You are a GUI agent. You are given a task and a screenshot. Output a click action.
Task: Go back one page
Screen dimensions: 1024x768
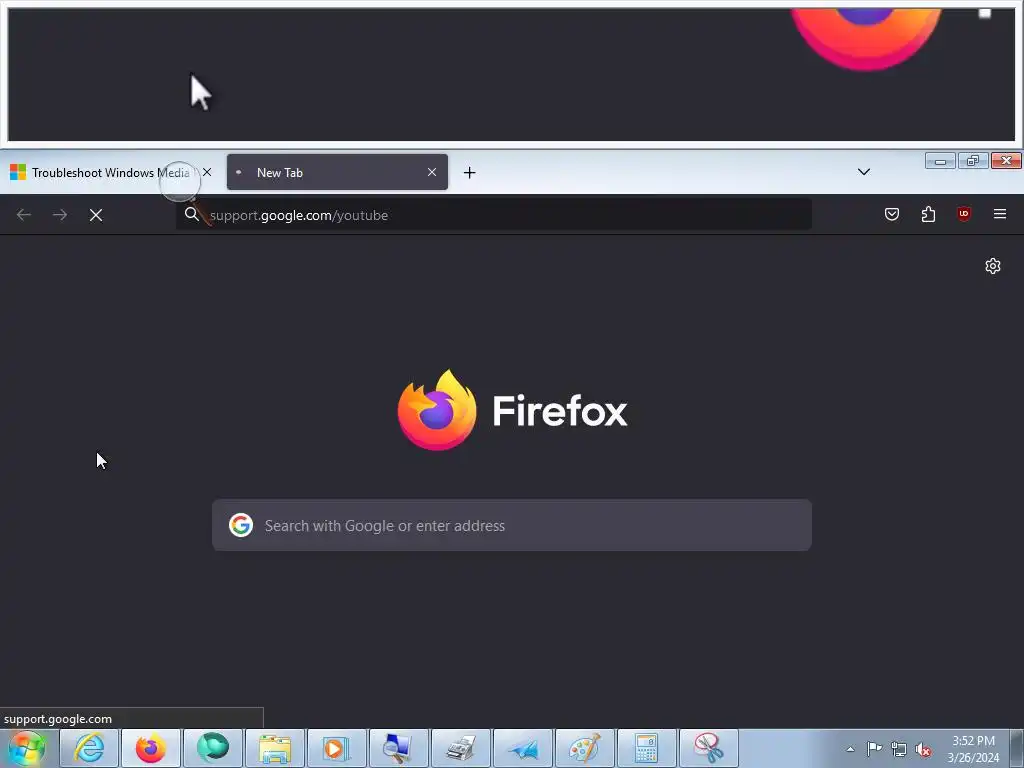coord(24,215)
